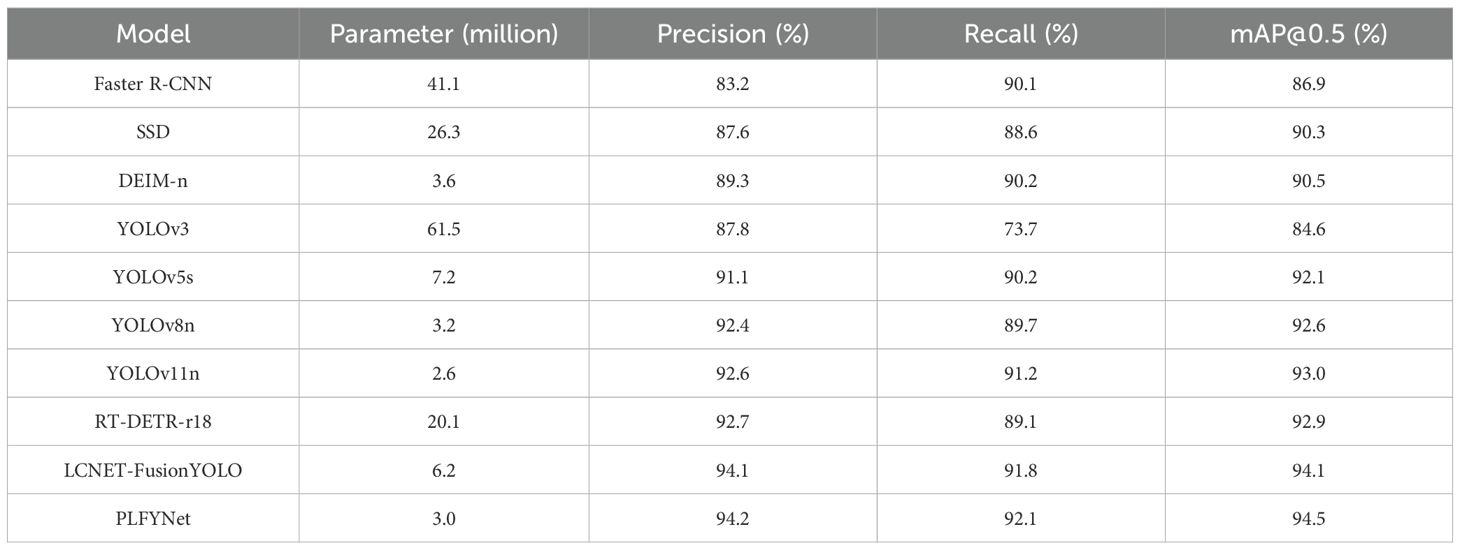The width and height of the screenshot is (1460, 550).
Task: Click the RT-DETR-r18 model cell
Action: (x=153, y=421)
